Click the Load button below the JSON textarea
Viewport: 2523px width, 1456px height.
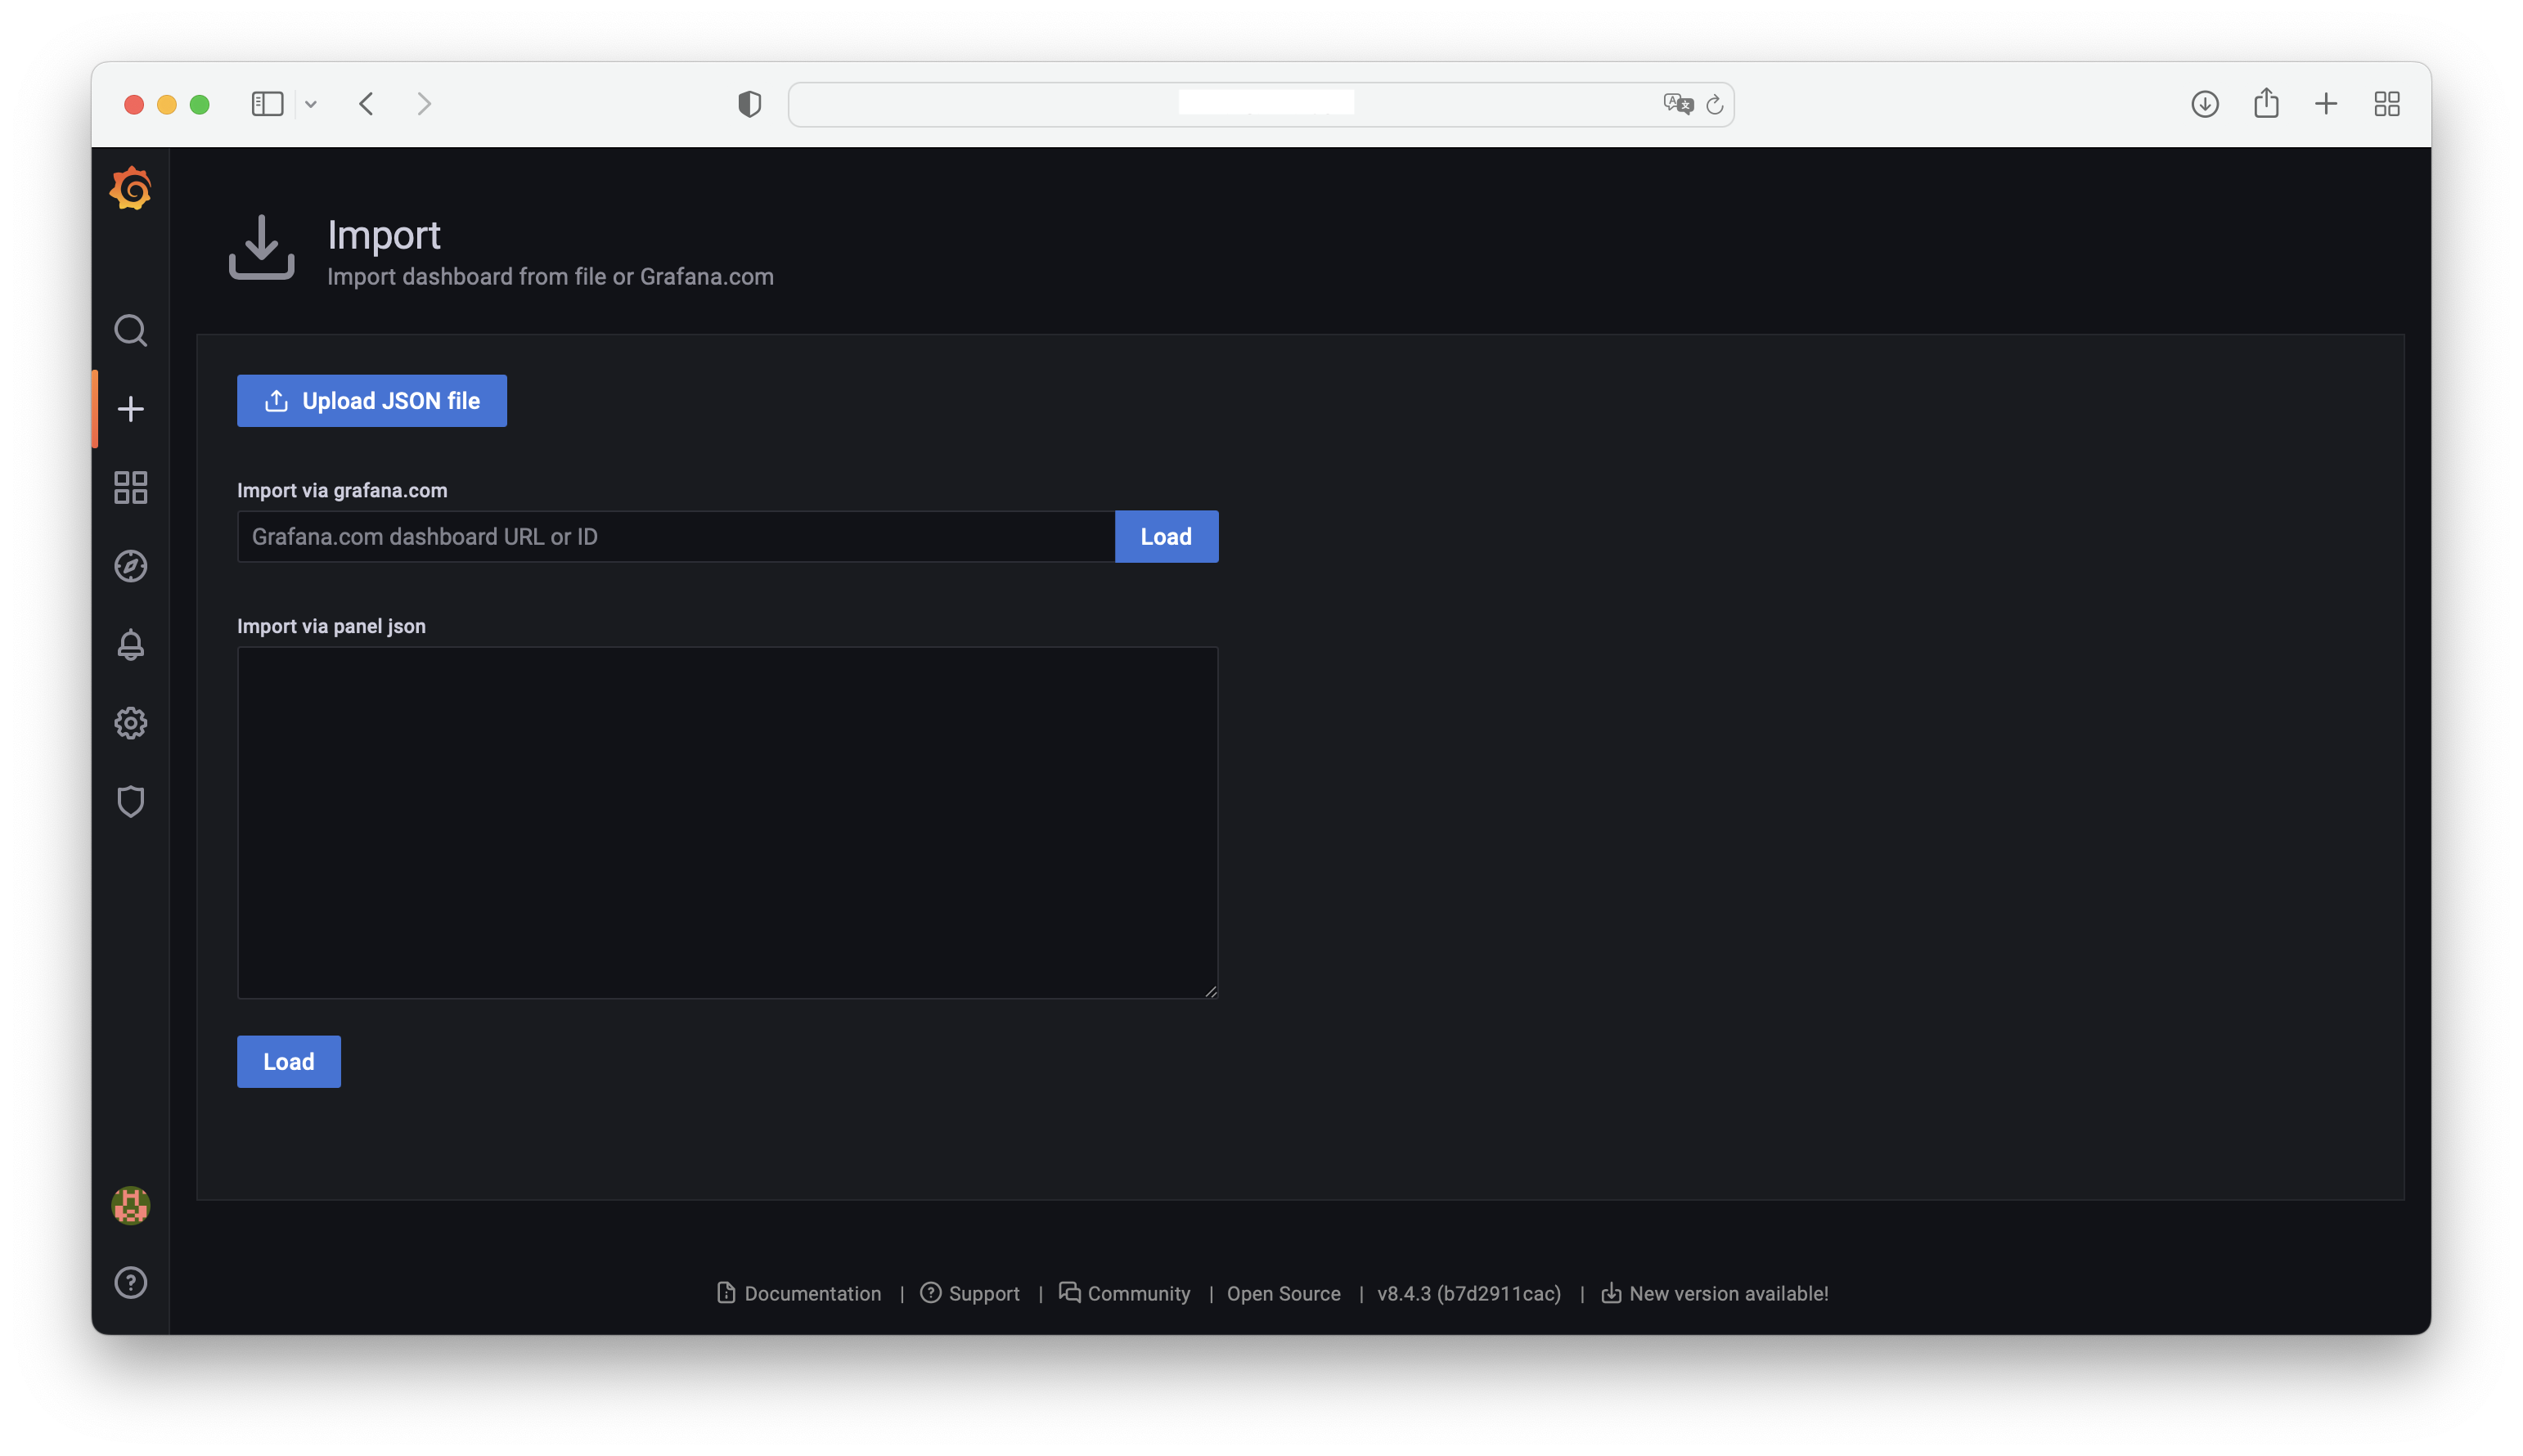tap(288, 1062)
